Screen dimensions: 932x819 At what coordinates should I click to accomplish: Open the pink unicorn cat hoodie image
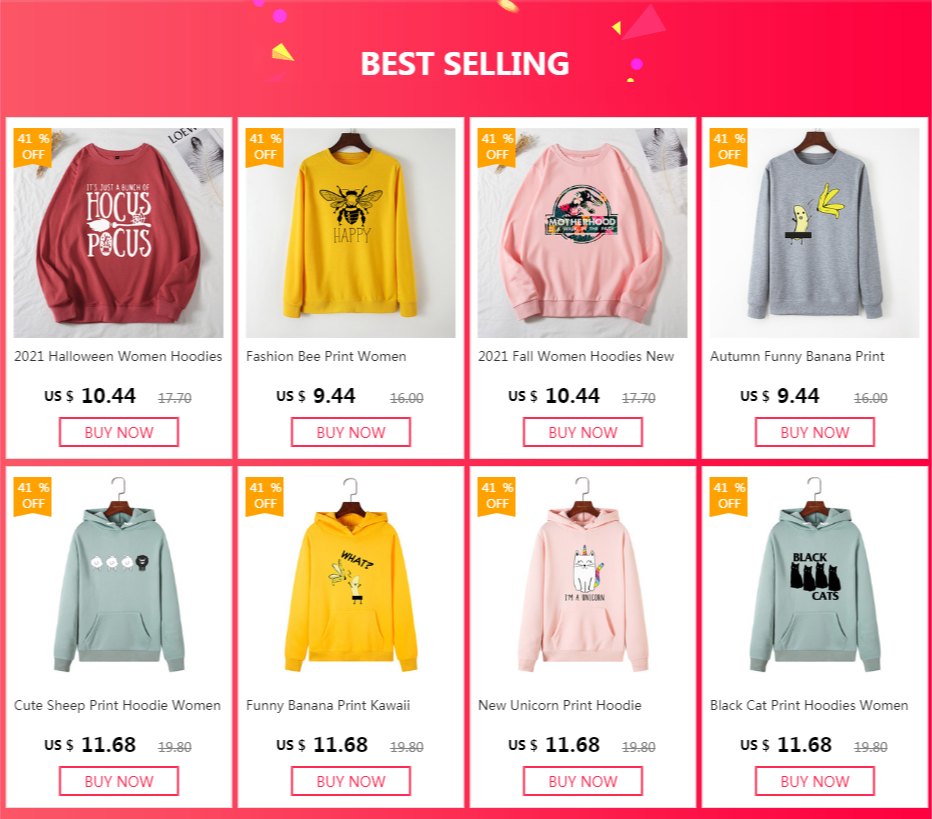582,581
